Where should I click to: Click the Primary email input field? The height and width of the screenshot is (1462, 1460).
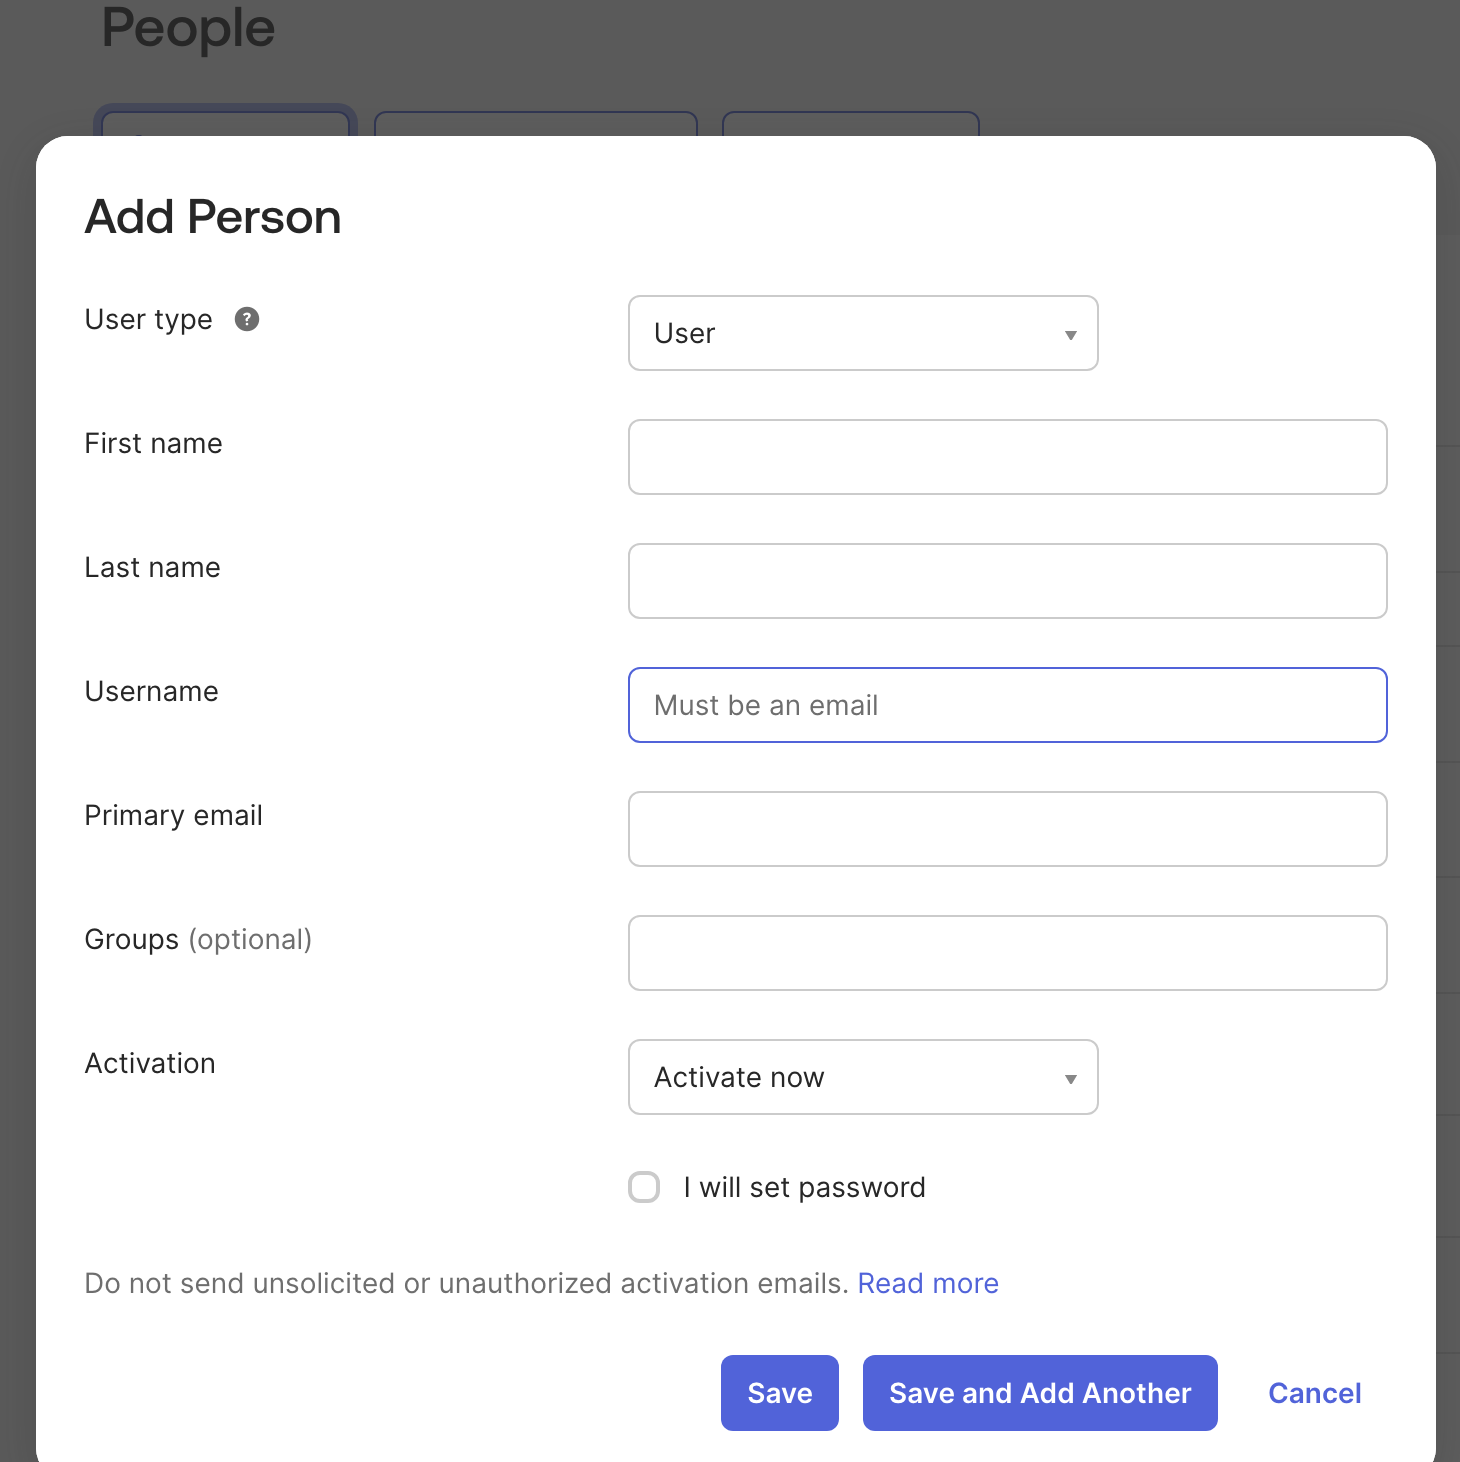coord(1007,829)
